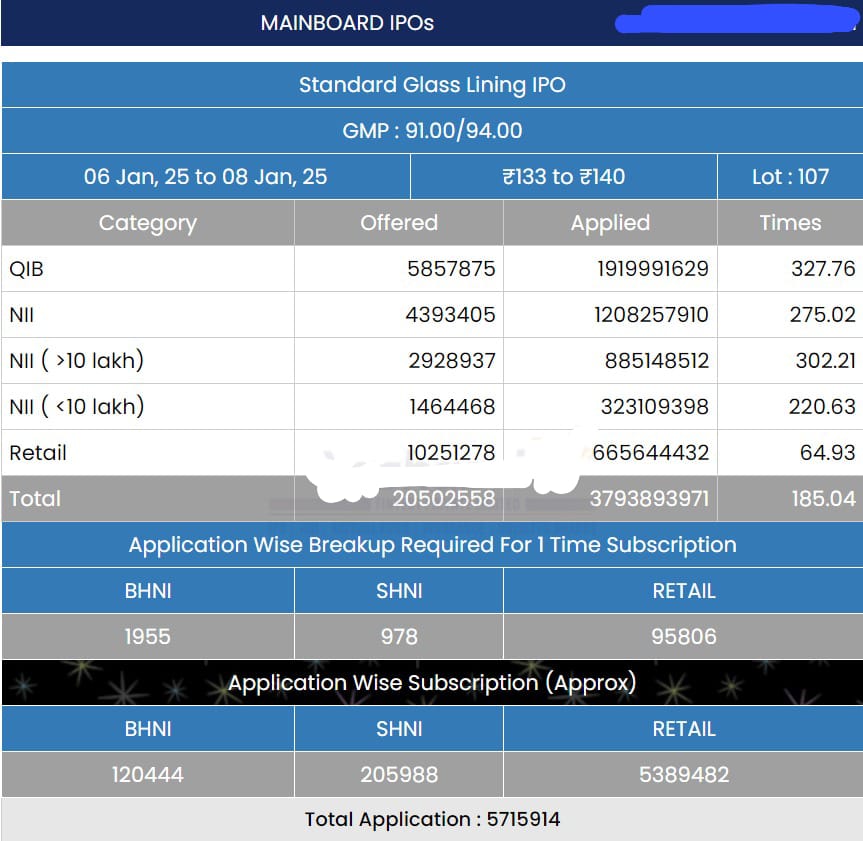Image resolution: width=863 pixels, height=841 pixels.
Task: Click NII offered value 4393405
Action: tap(450, 315)
